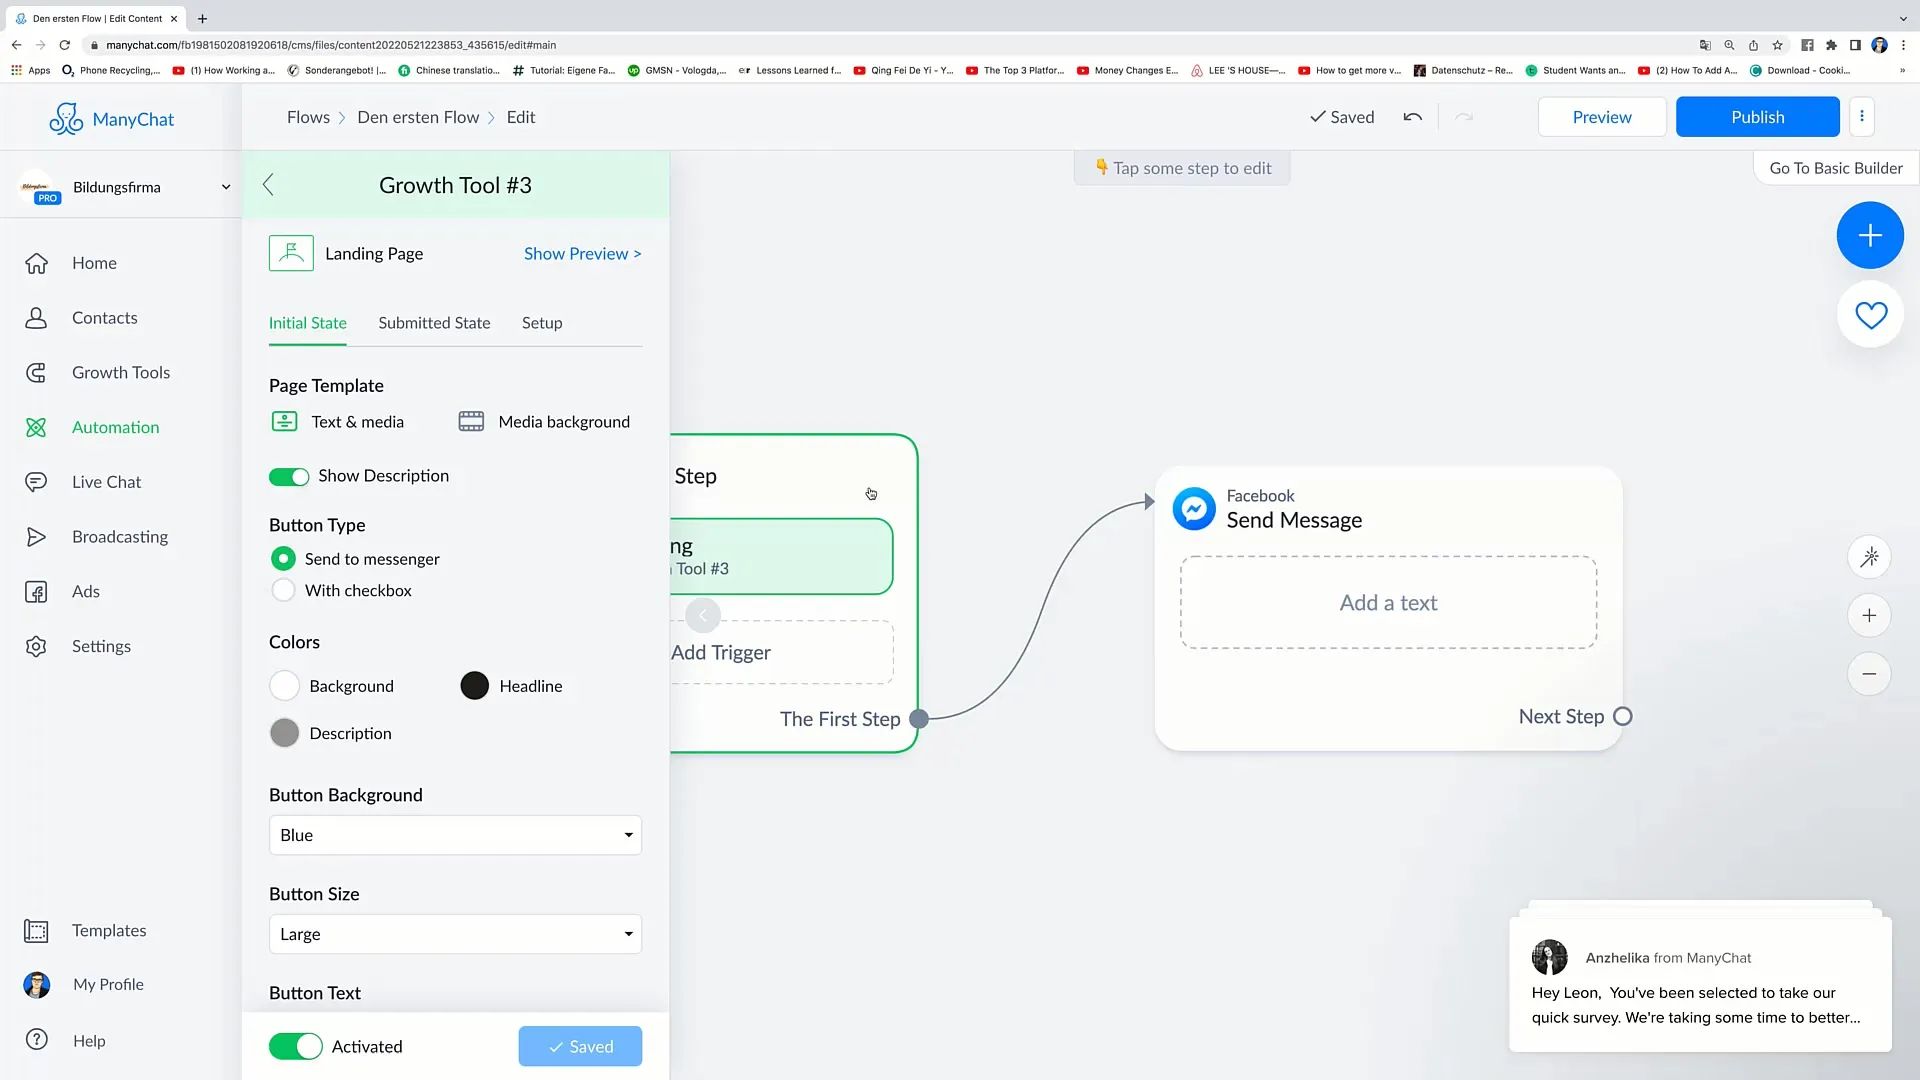The width and height of the screenshot is (1920, 1080).
Task: Click the Growth Tools sidebar icon
Action: click(x=34, y=371)
